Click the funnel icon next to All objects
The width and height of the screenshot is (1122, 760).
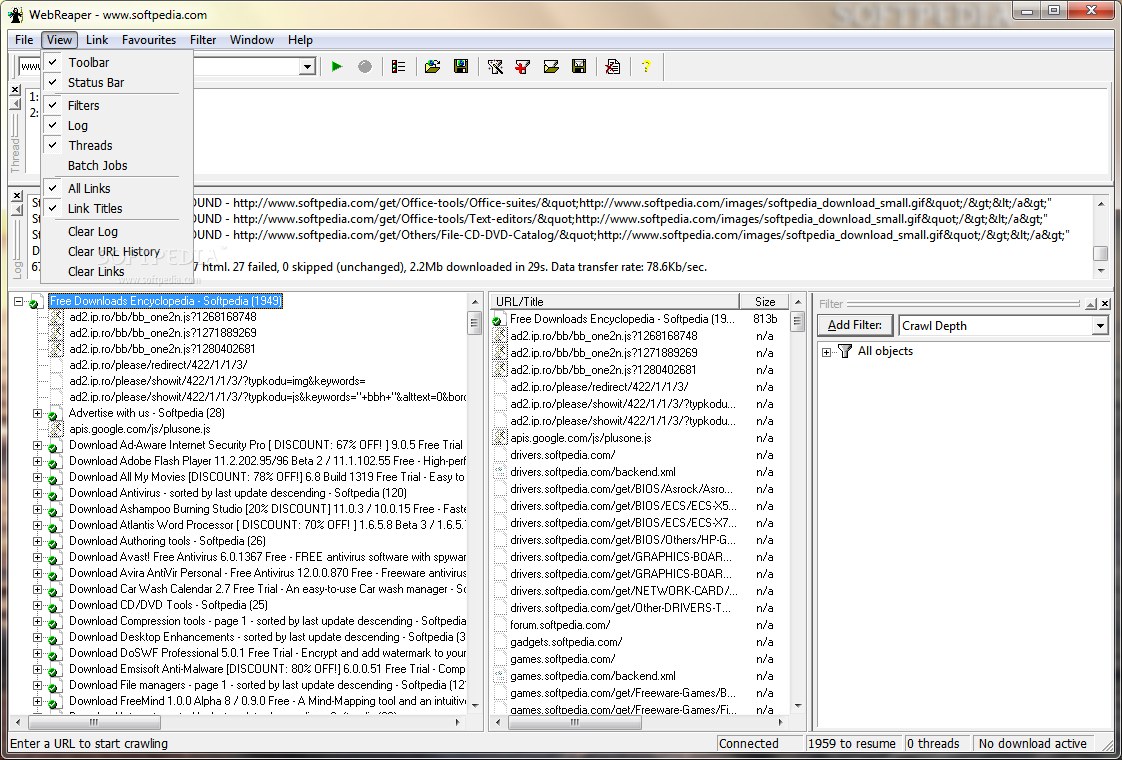(x=845, y=351)
